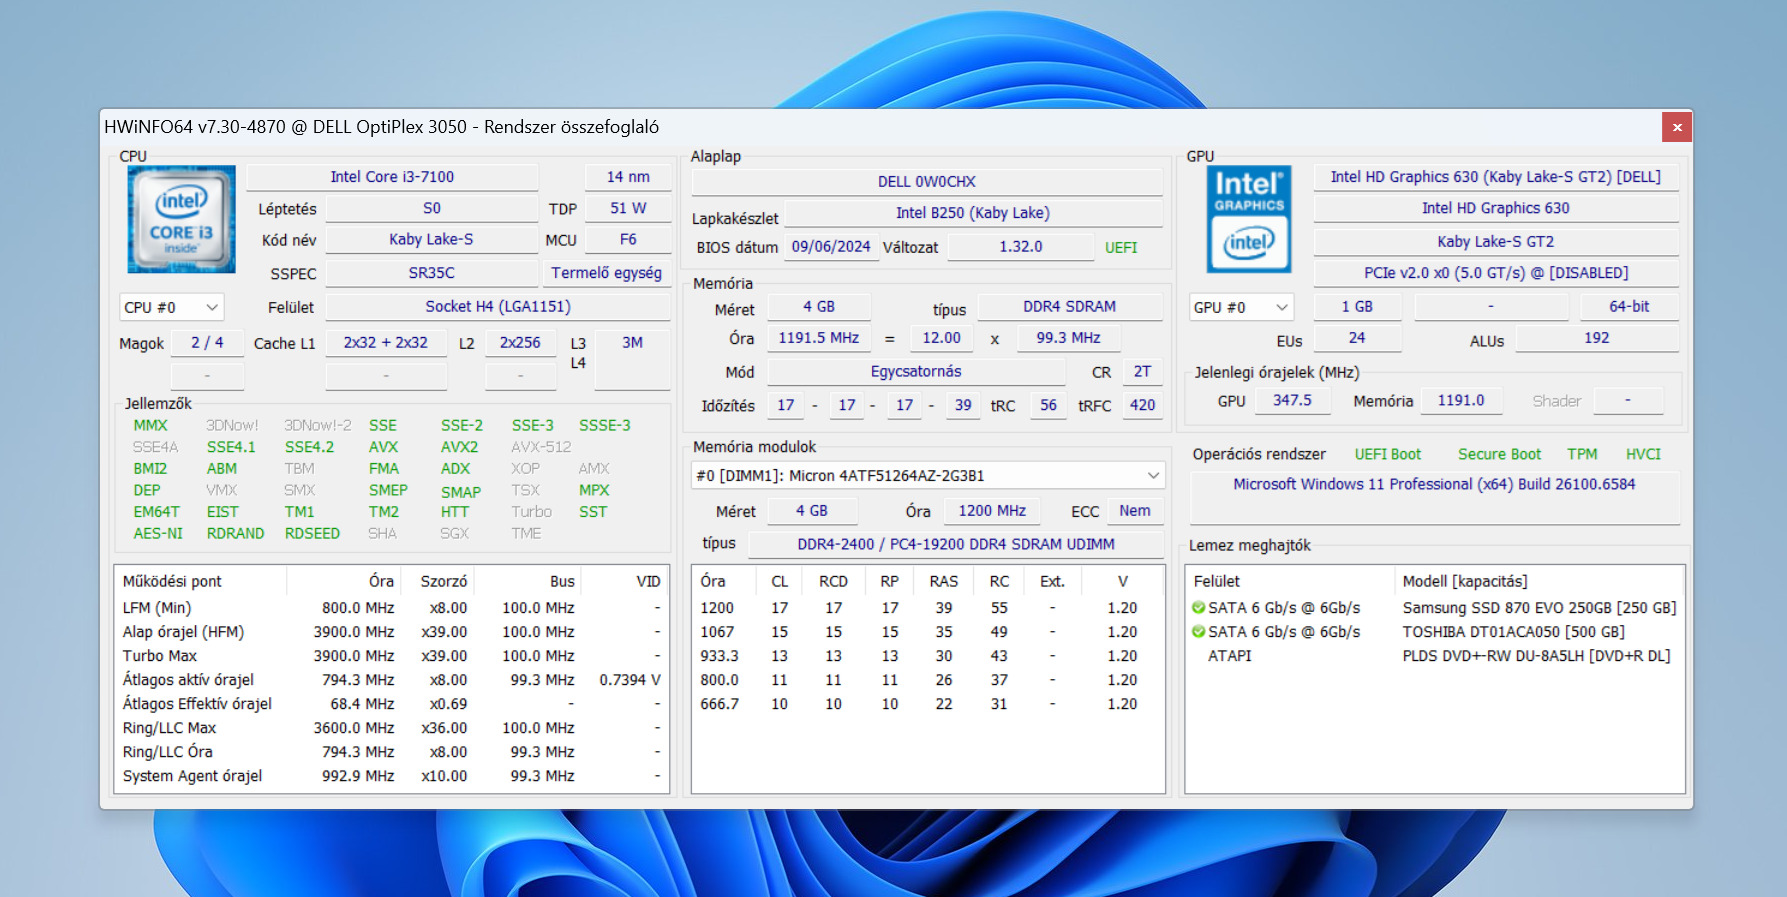This screenshot has height=897, width=1787.
Task: Click the Modell [kapacitás] column header
Action: (x=1464, y=582)
